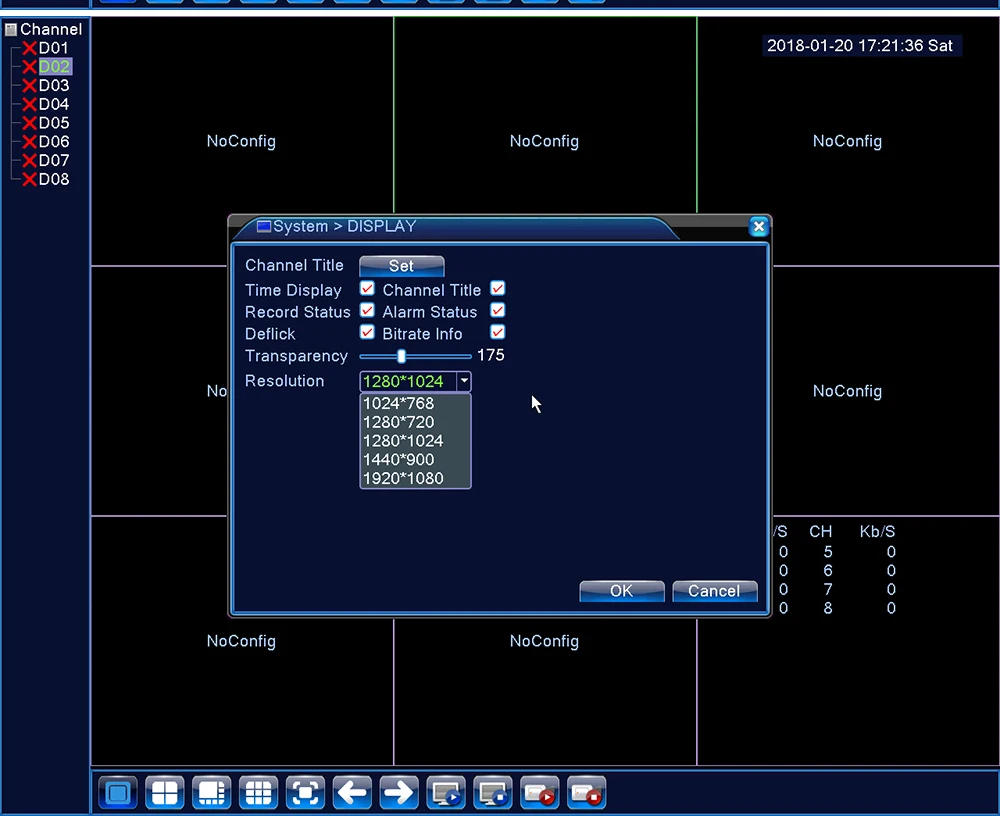Select channel D06 in the tree

[54, 142]
